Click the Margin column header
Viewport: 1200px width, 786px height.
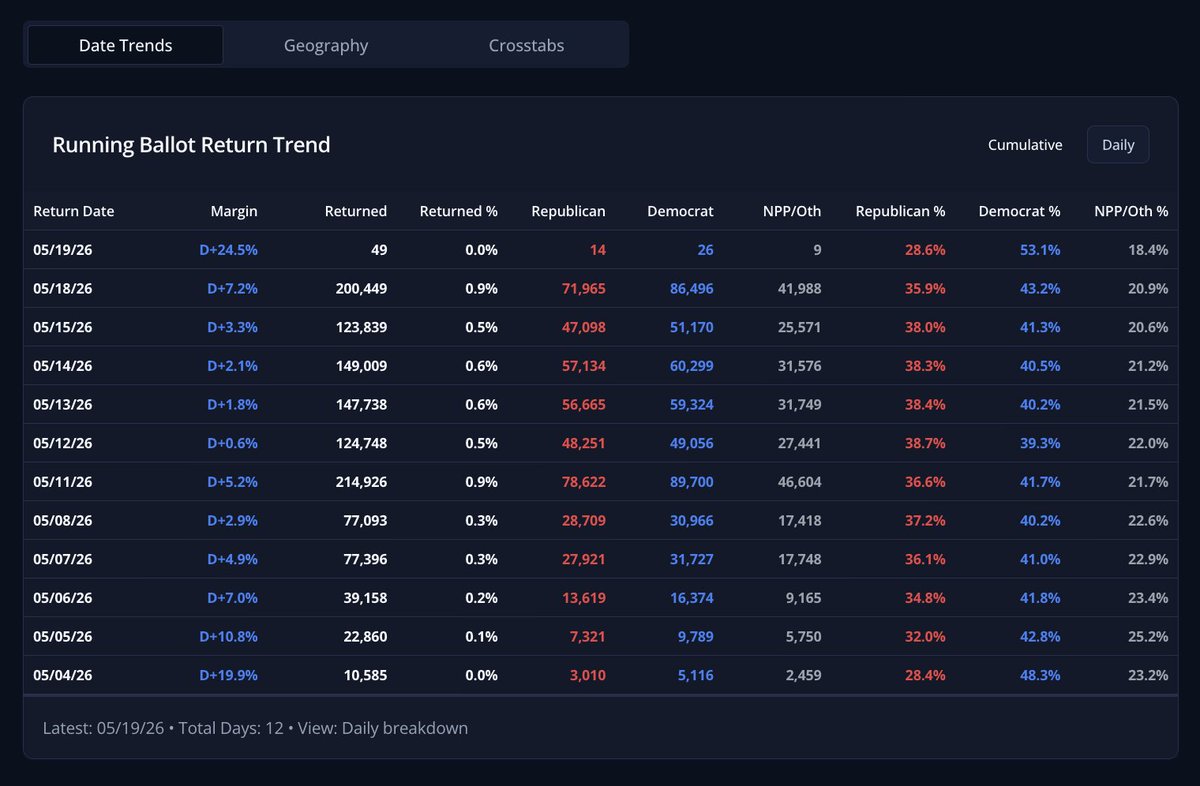pos(234,211)
